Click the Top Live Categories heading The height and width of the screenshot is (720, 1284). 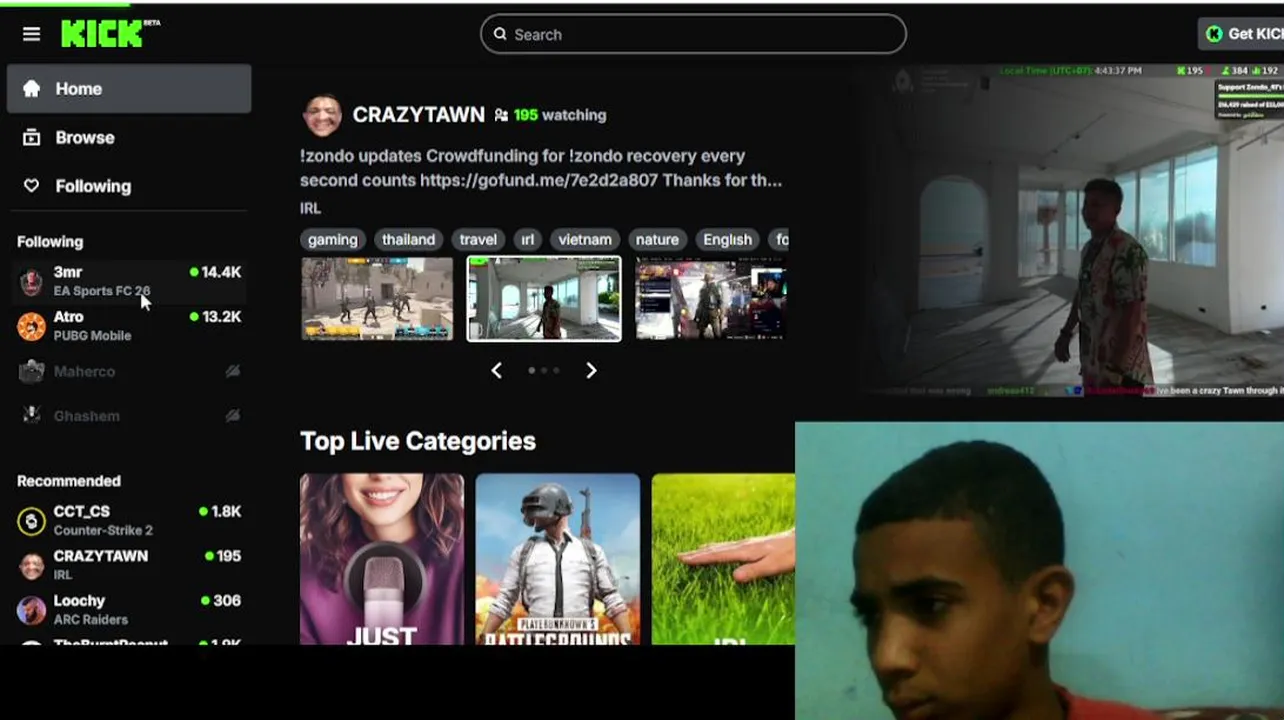click(418, 441)
